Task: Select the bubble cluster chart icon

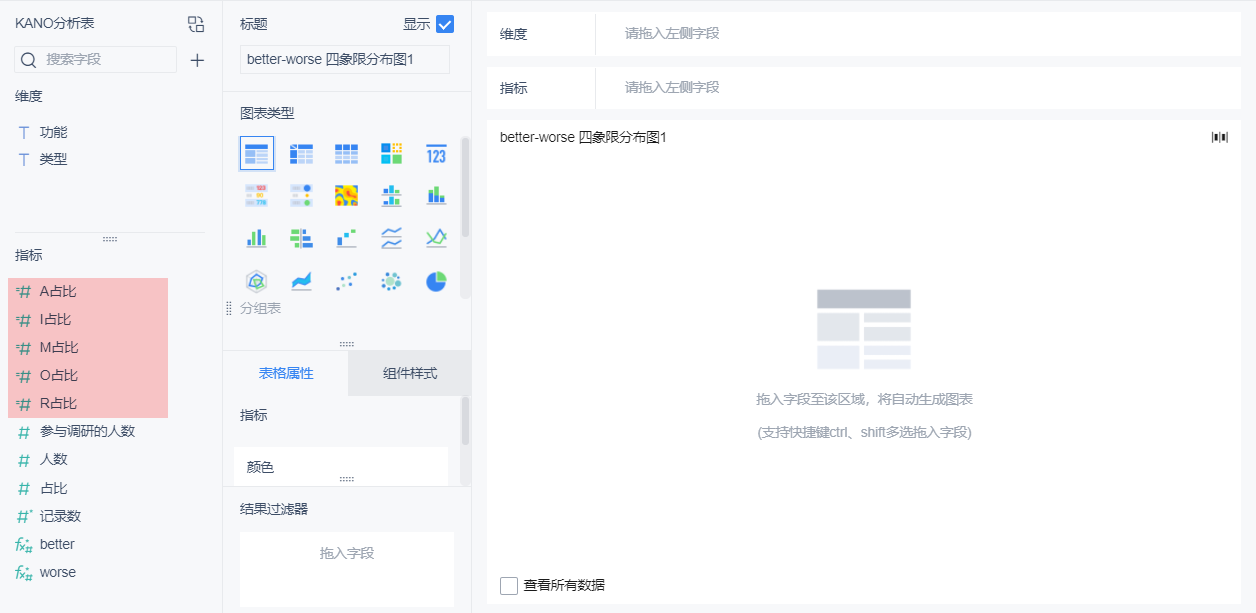Action: [x=391, y=282]
